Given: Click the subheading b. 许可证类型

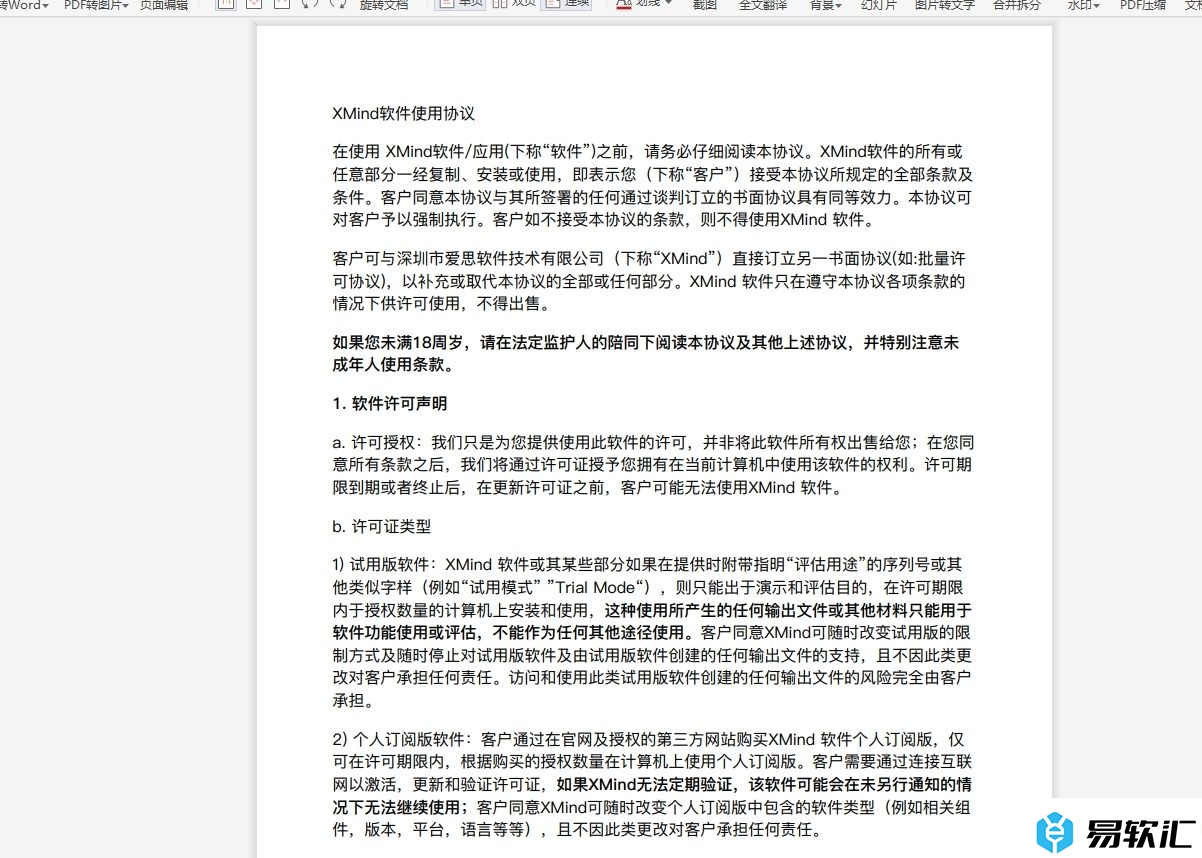Looking at the screenshot, I should (x=381, y=526).
